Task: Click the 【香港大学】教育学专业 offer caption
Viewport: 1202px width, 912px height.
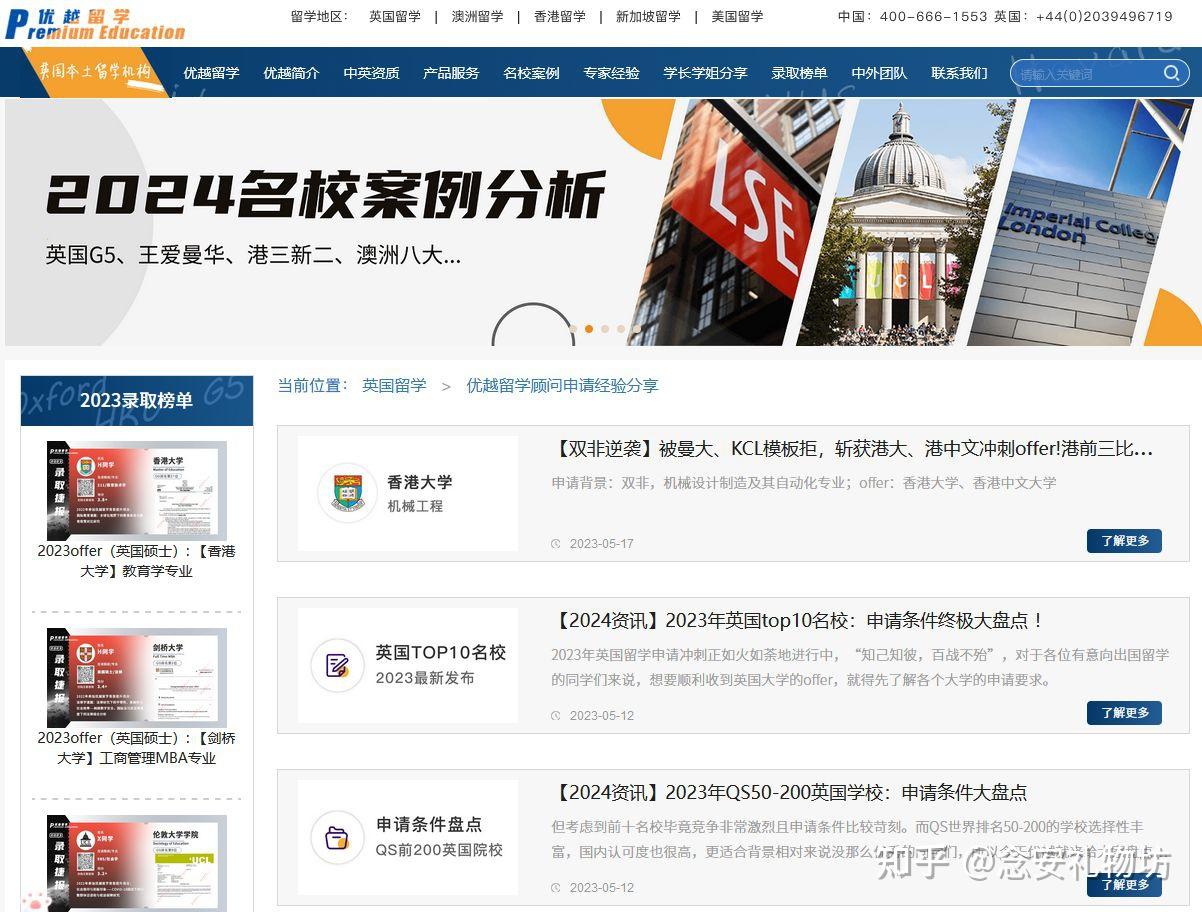Action: coord(137,561)
